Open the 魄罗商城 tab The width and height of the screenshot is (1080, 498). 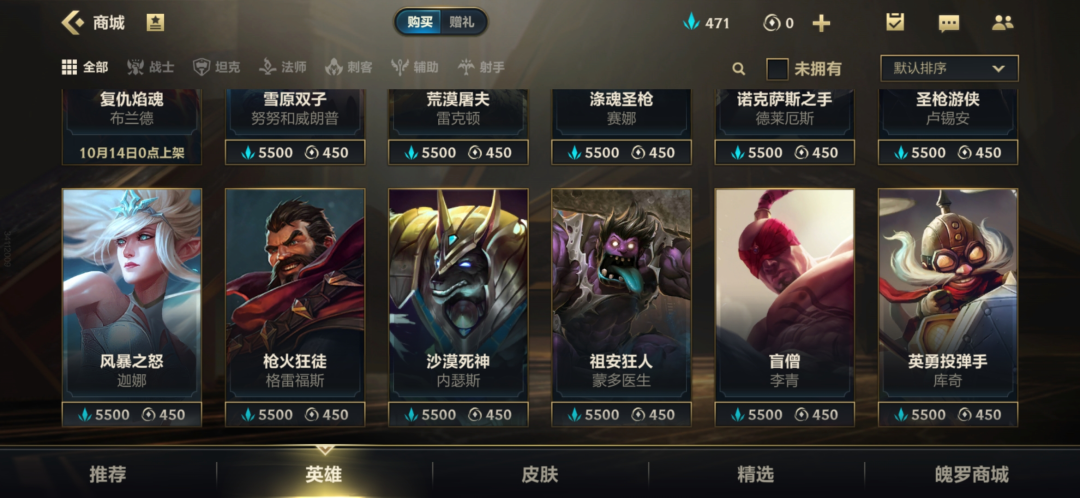tap(971, 474)
